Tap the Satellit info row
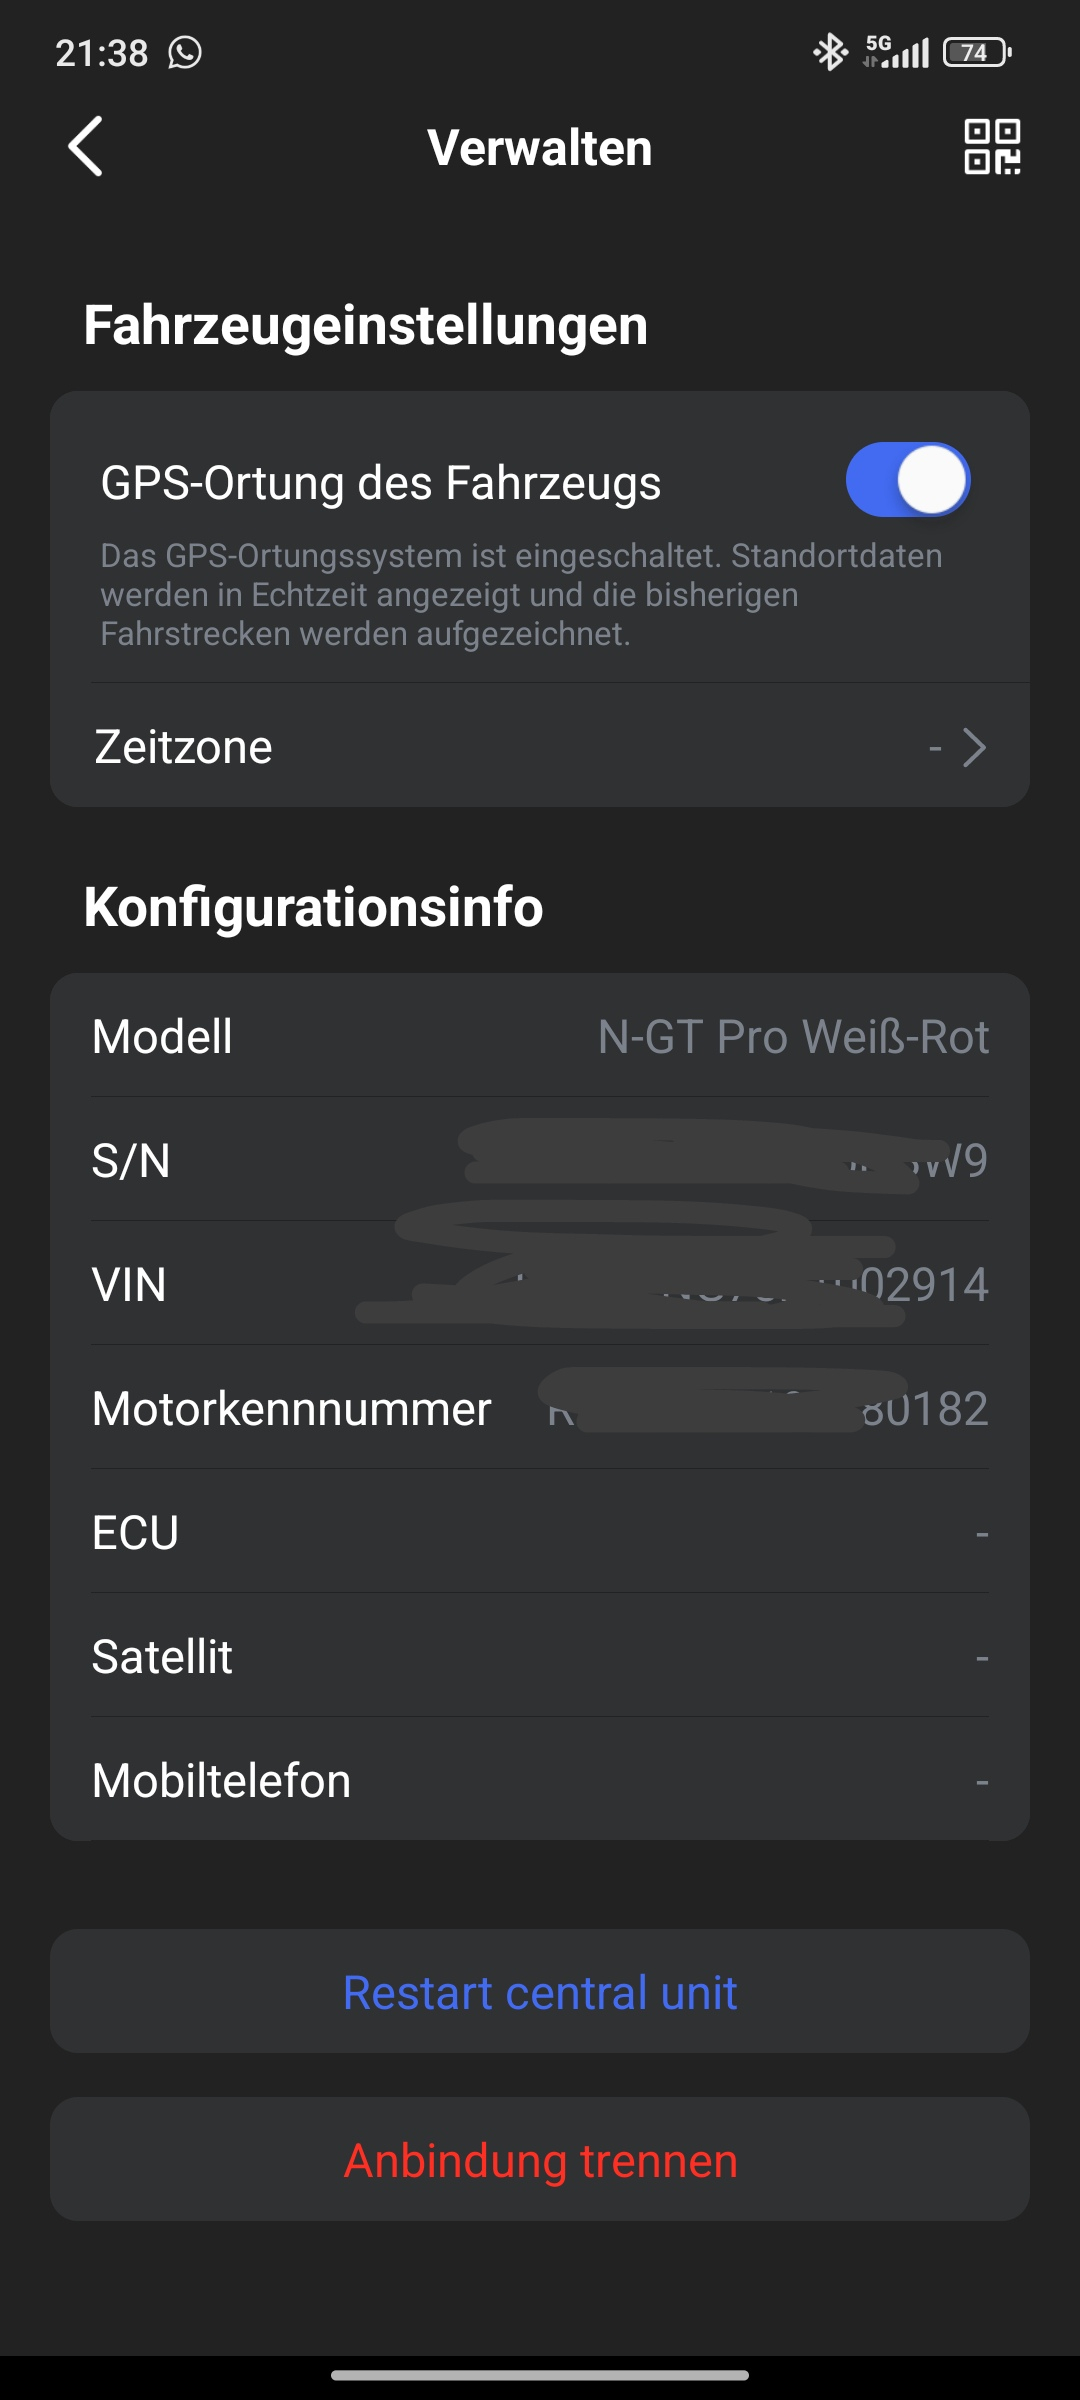 pos(540,1656)
